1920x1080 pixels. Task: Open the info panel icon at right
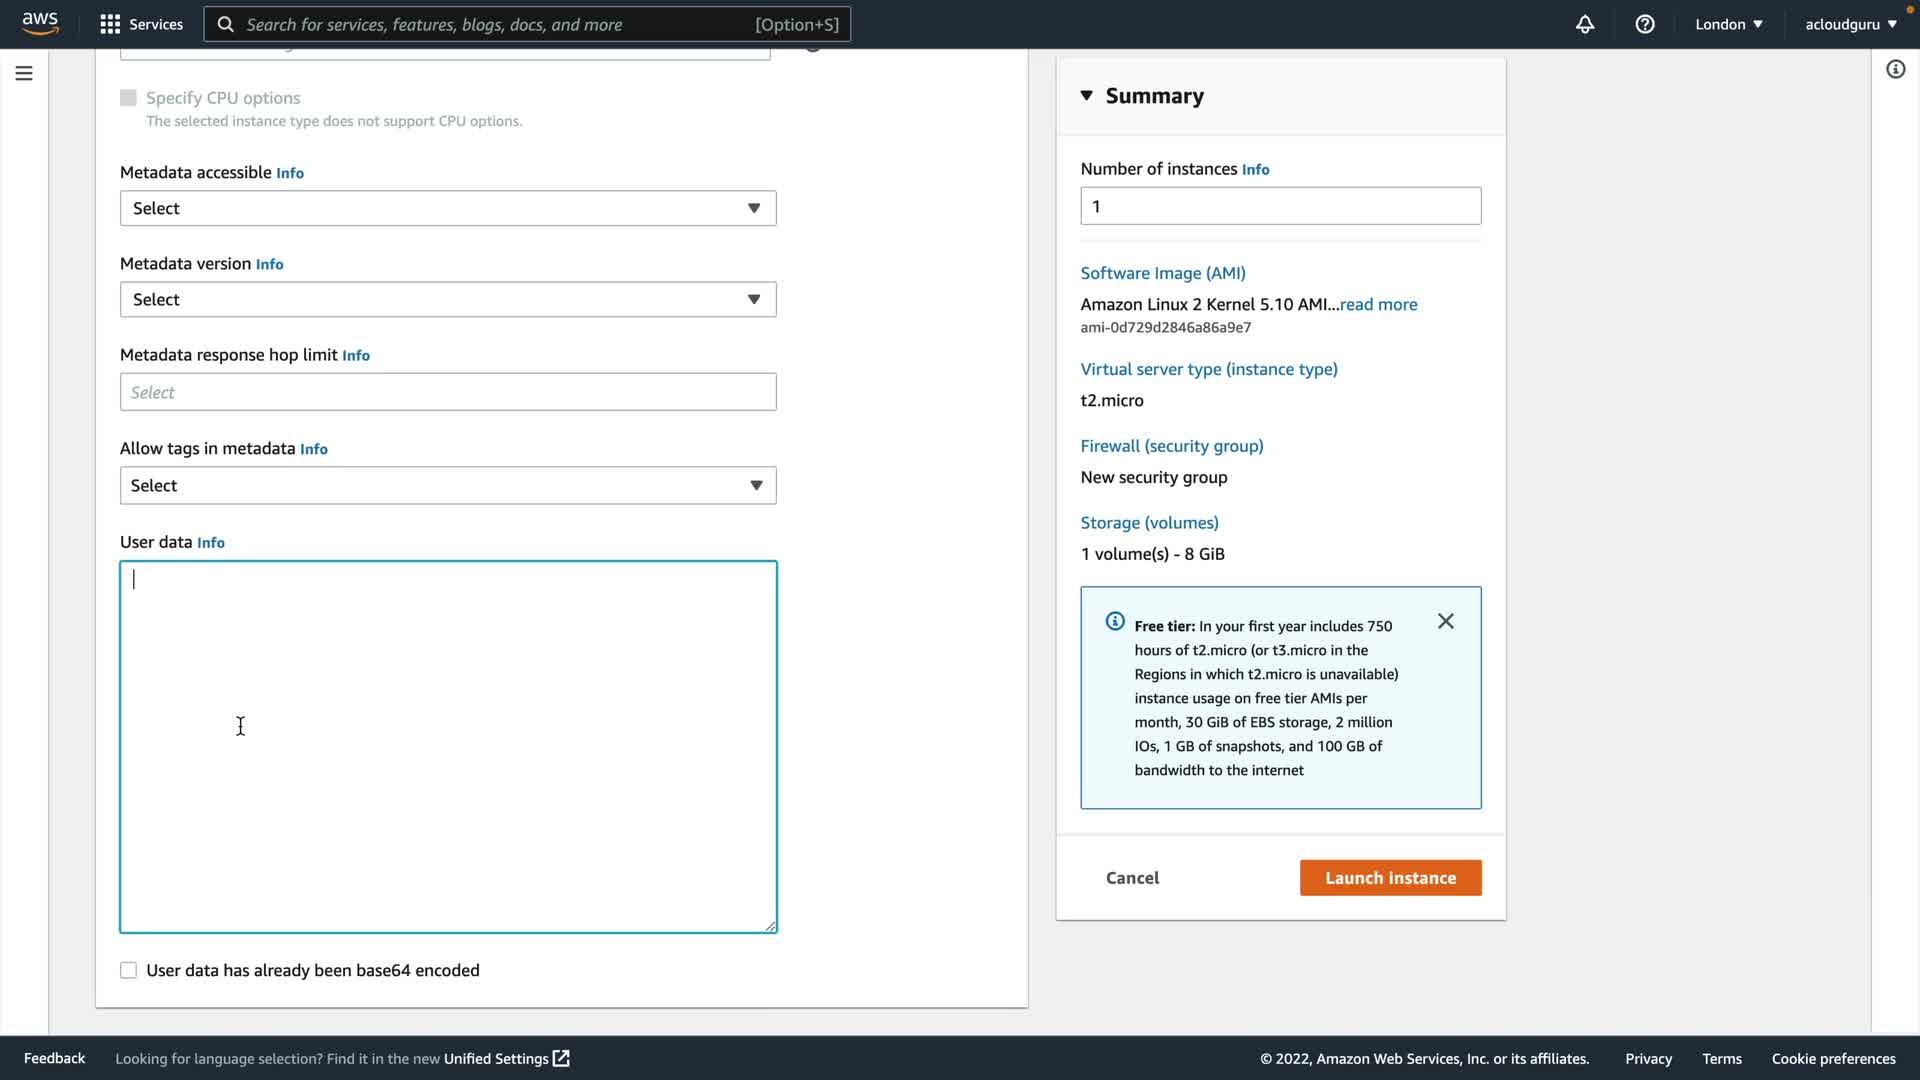coord(1895,69)
